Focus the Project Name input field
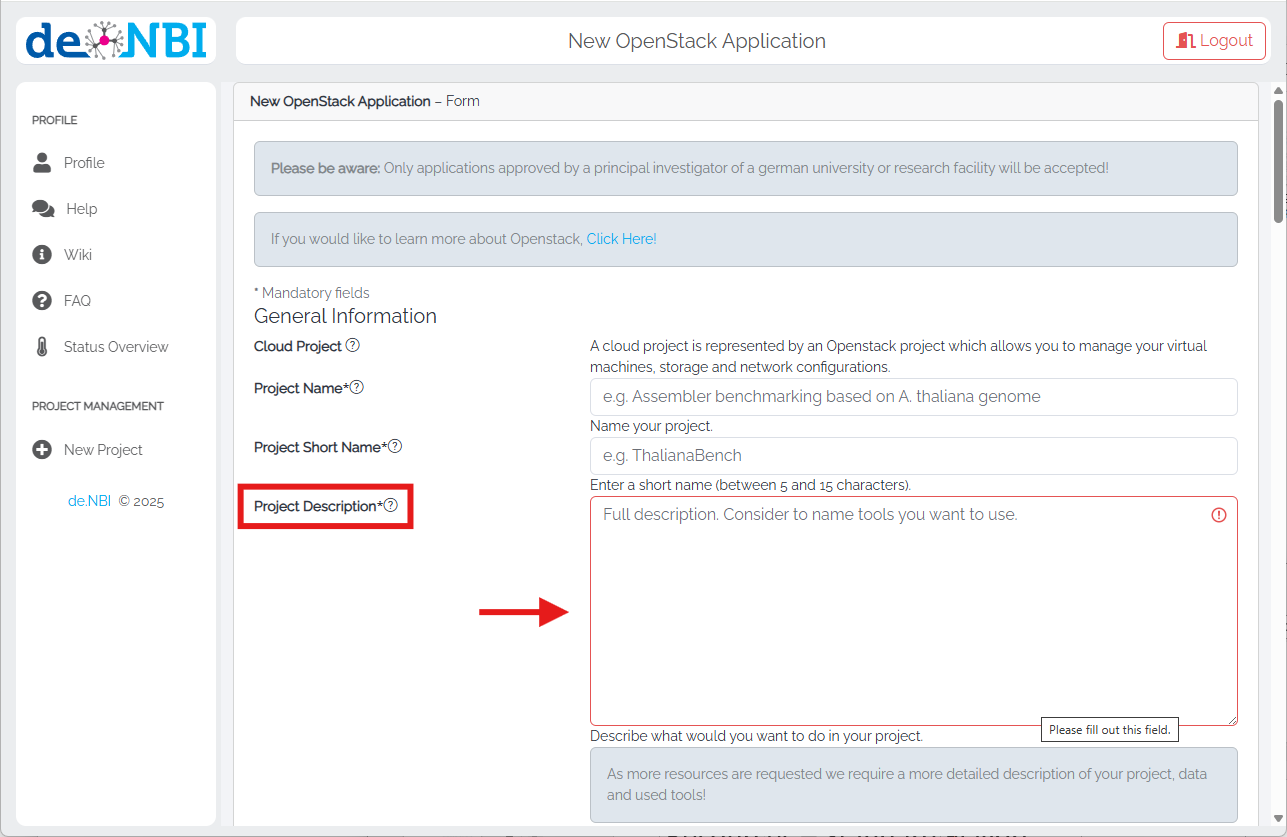1287x837 pixels. click(914, 396)
